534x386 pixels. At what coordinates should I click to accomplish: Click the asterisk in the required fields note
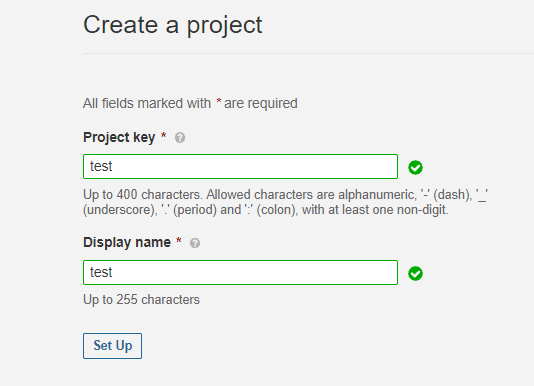coord(219,102)
